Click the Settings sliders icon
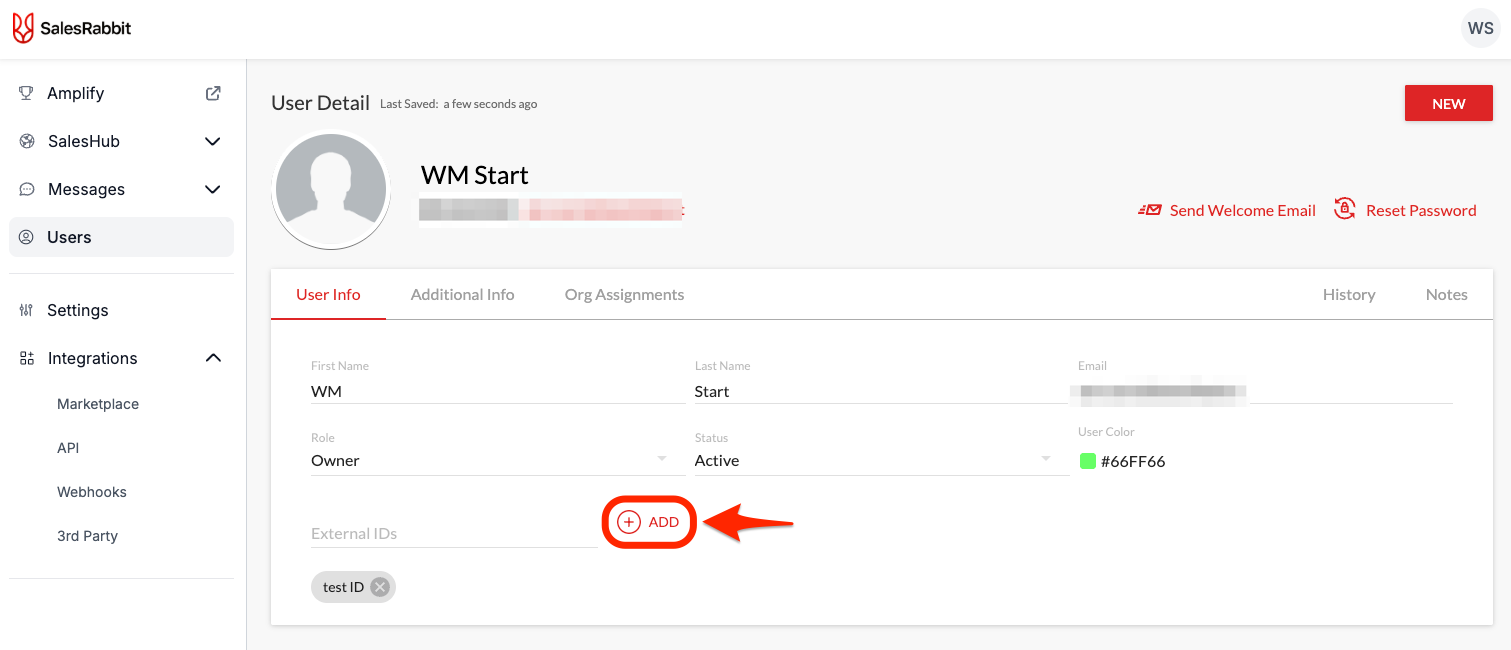This screenshot has width=1511, height=650. coord(27,310)
